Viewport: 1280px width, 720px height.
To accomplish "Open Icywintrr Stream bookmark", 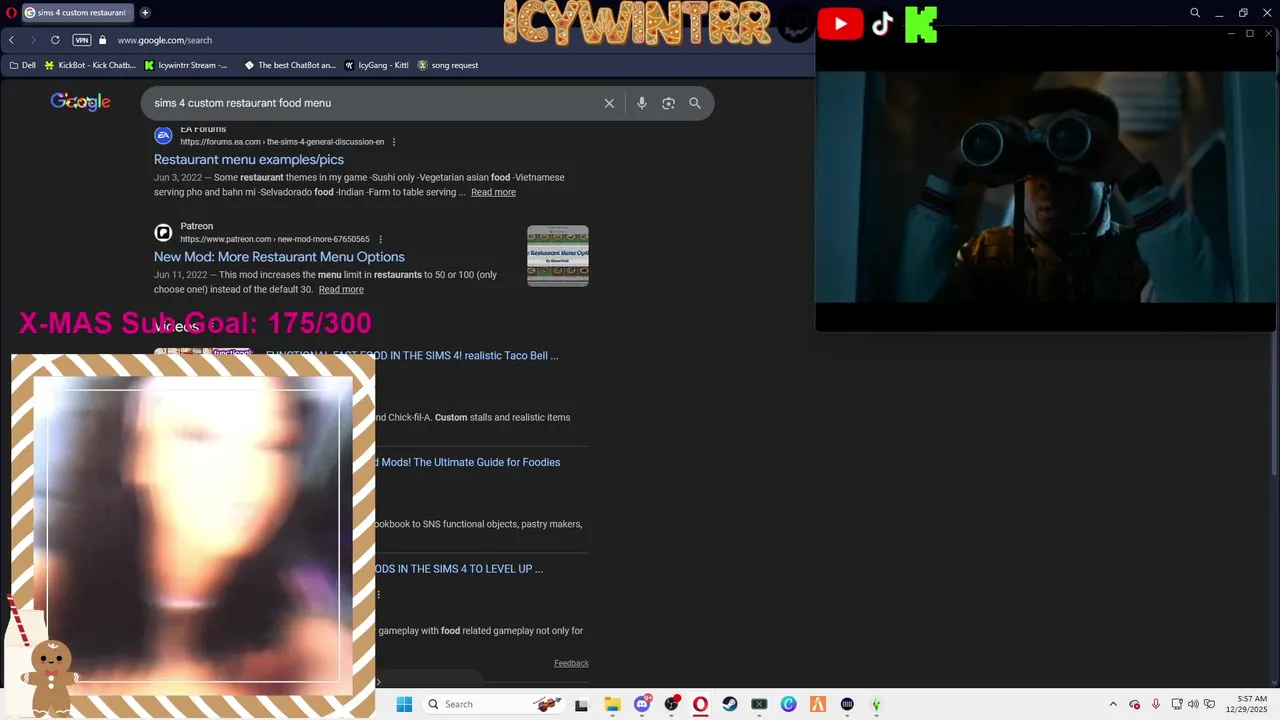I will 186,65.
